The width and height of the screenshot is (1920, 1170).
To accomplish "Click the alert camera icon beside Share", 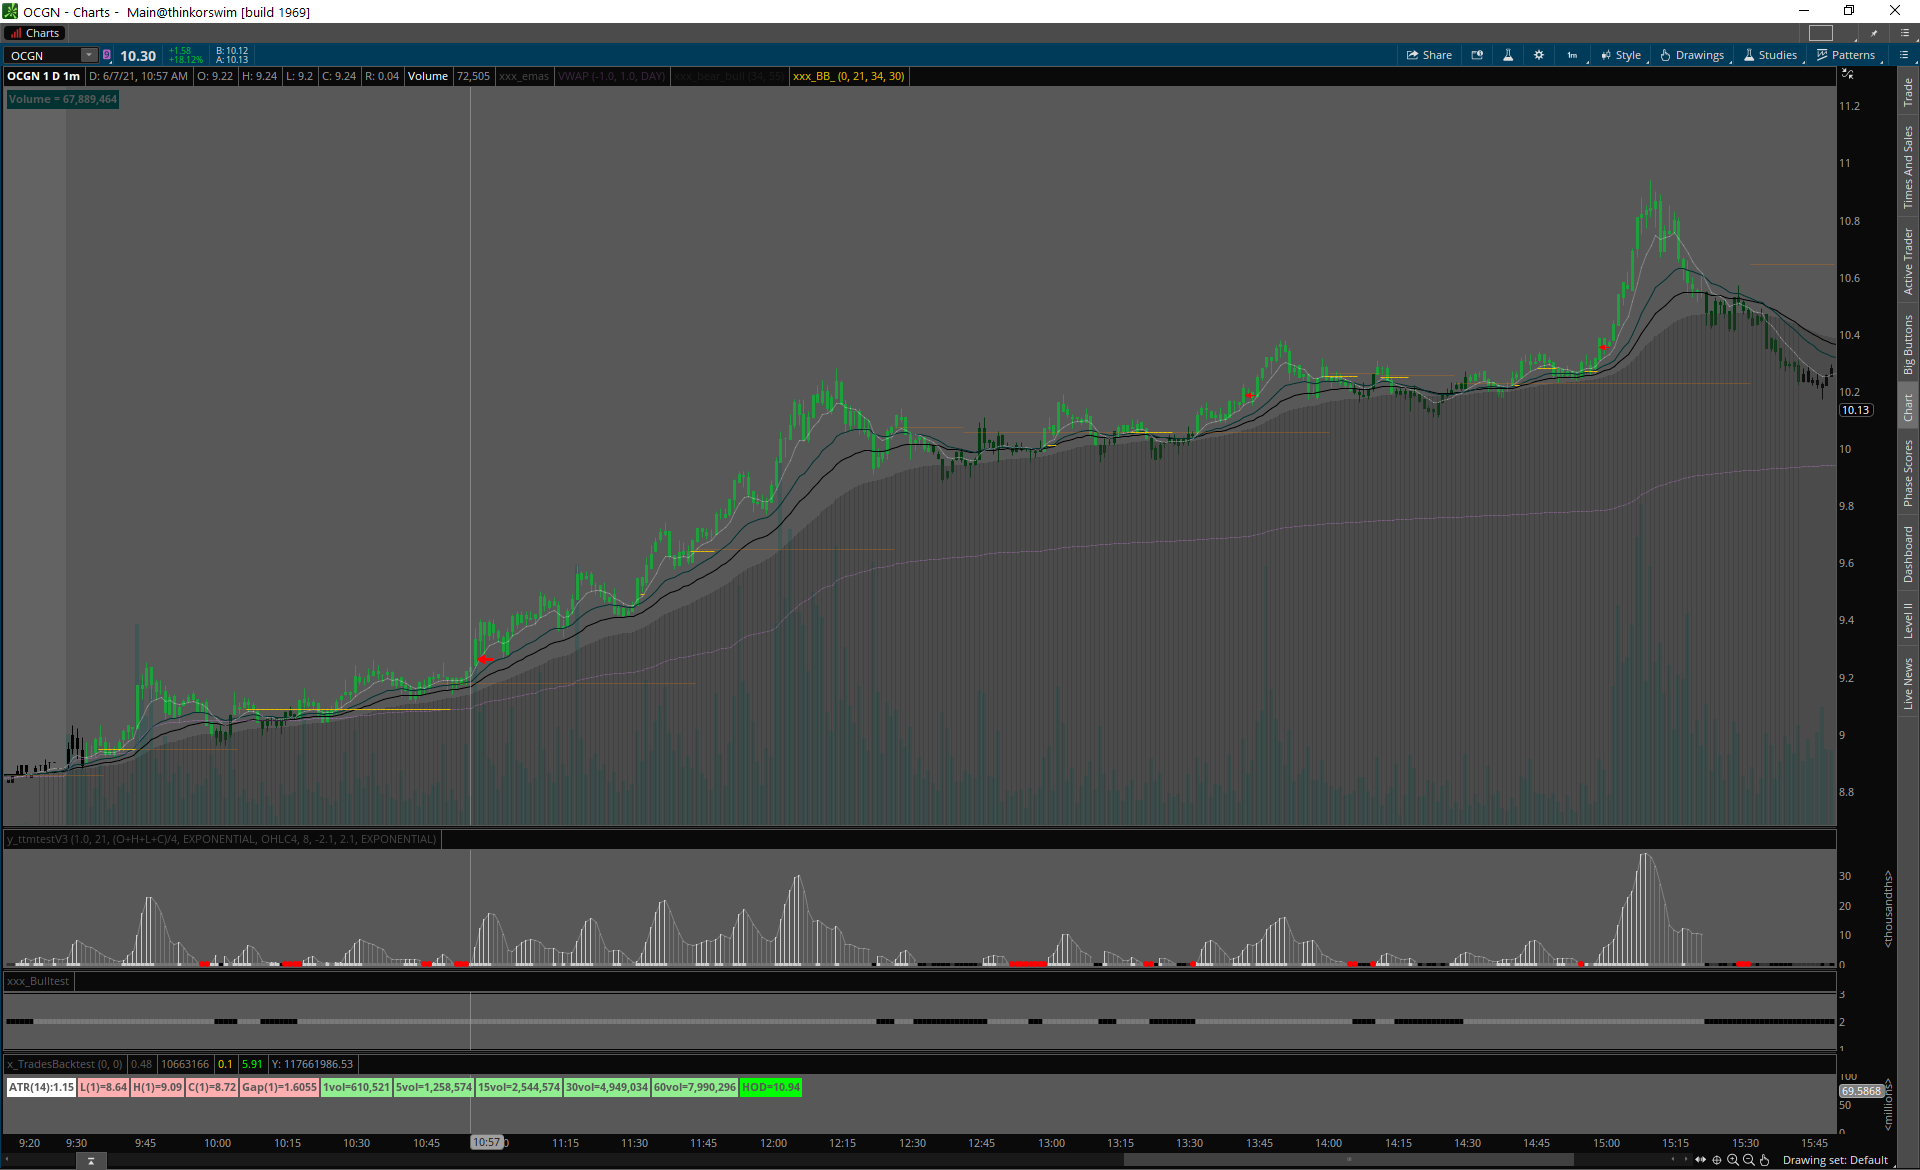I will coord(1477,55).
